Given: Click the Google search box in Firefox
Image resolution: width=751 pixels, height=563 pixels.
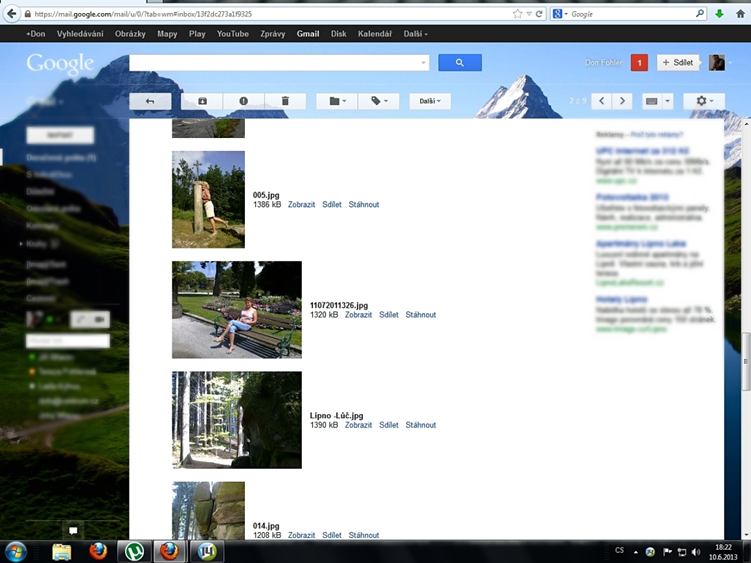Looking at the screenshot, I should [631, 14].
